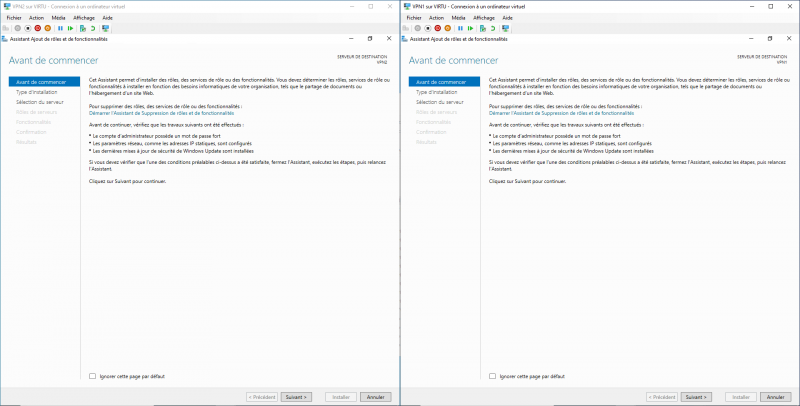Click red Shut Down icon in VPN2 toolbar

[38, 28]
